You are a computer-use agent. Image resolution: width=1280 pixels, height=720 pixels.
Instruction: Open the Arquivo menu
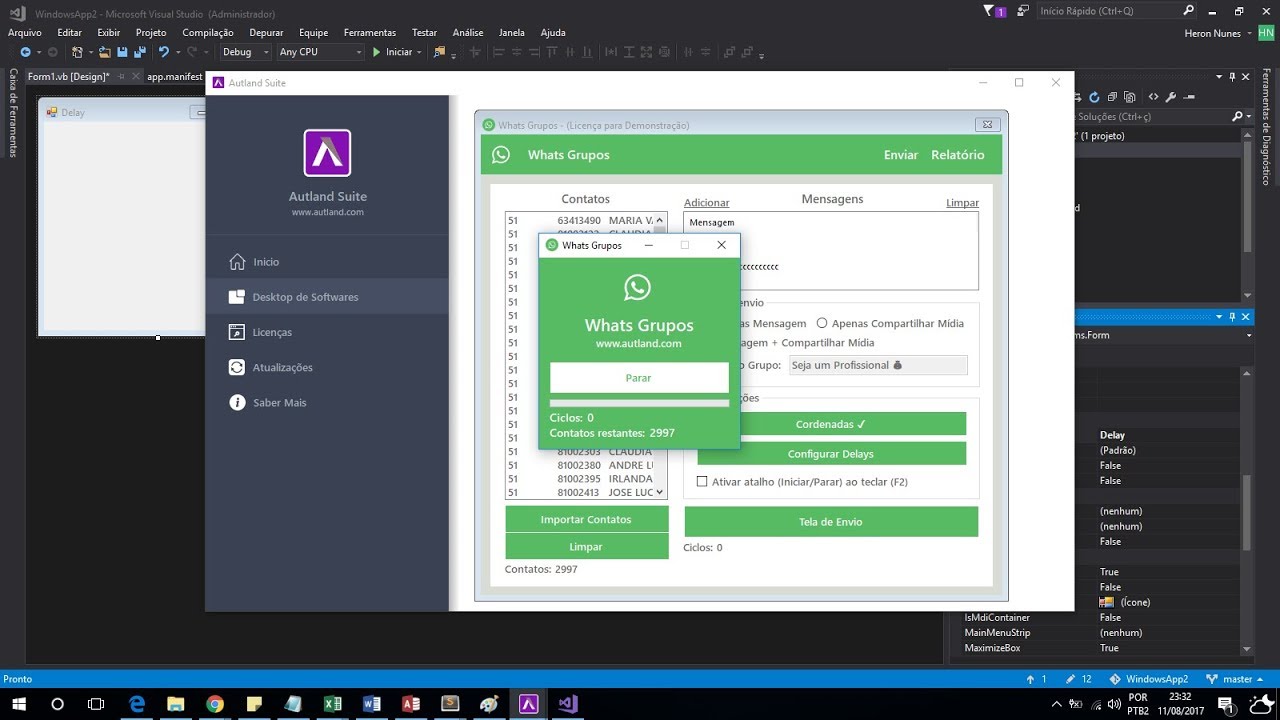[25, 33]
